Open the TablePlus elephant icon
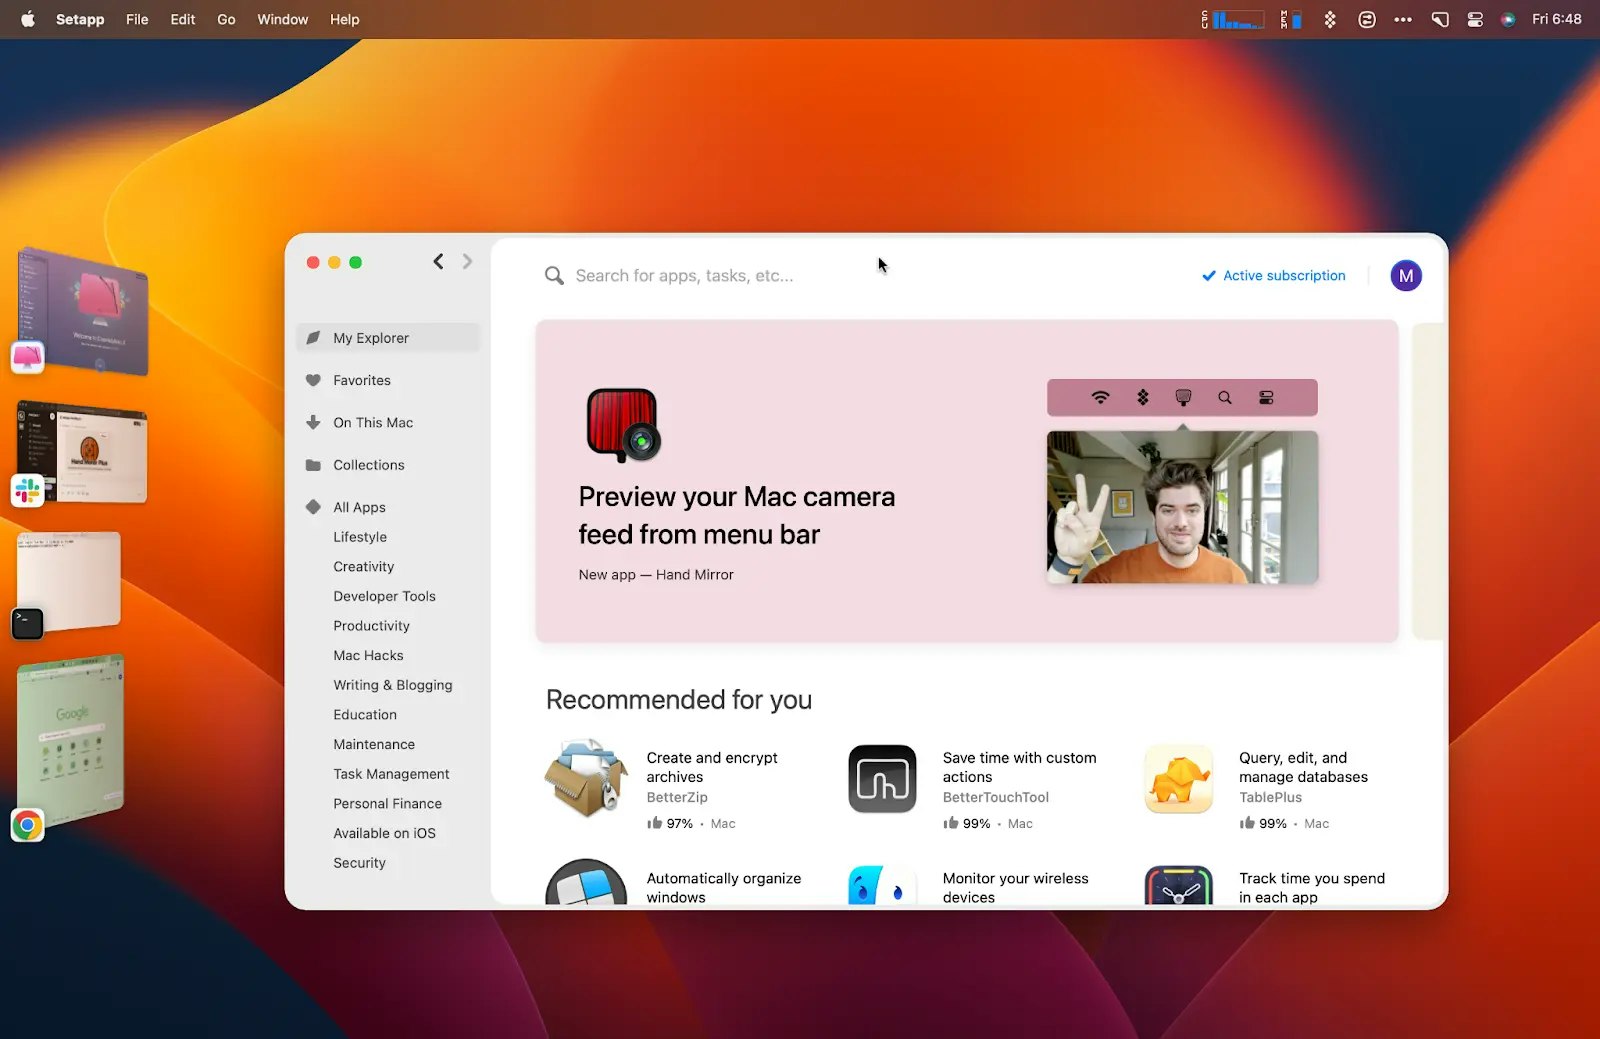The height and width of the screenshot is (1039, 1600). click(1179, 779)
